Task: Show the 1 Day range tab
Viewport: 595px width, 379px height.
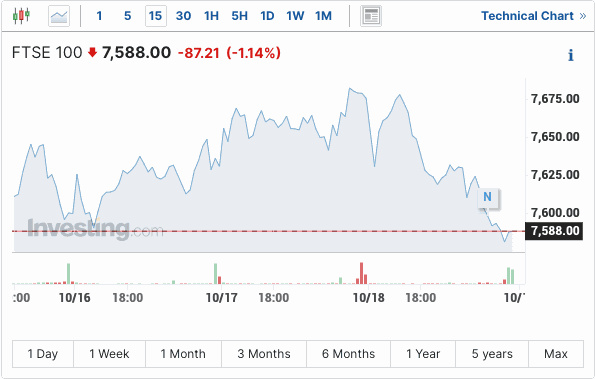Action: (x=43, y=354)
